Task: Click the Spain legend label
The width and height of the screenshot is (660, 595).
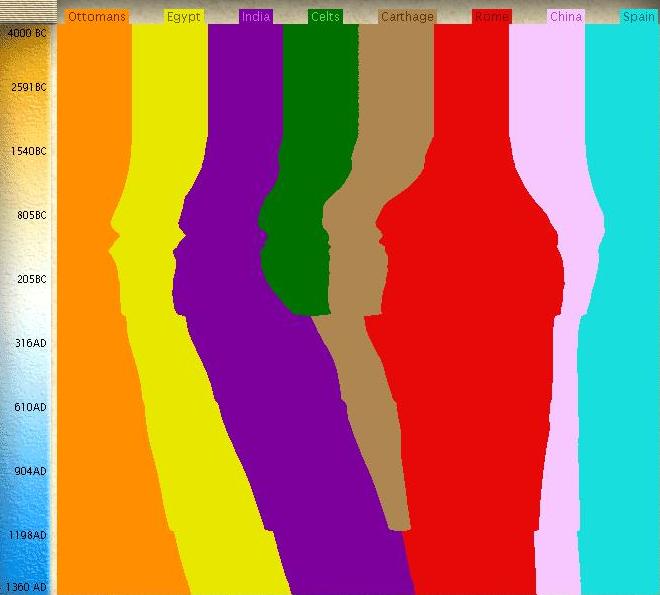Action: pos(639,16)
